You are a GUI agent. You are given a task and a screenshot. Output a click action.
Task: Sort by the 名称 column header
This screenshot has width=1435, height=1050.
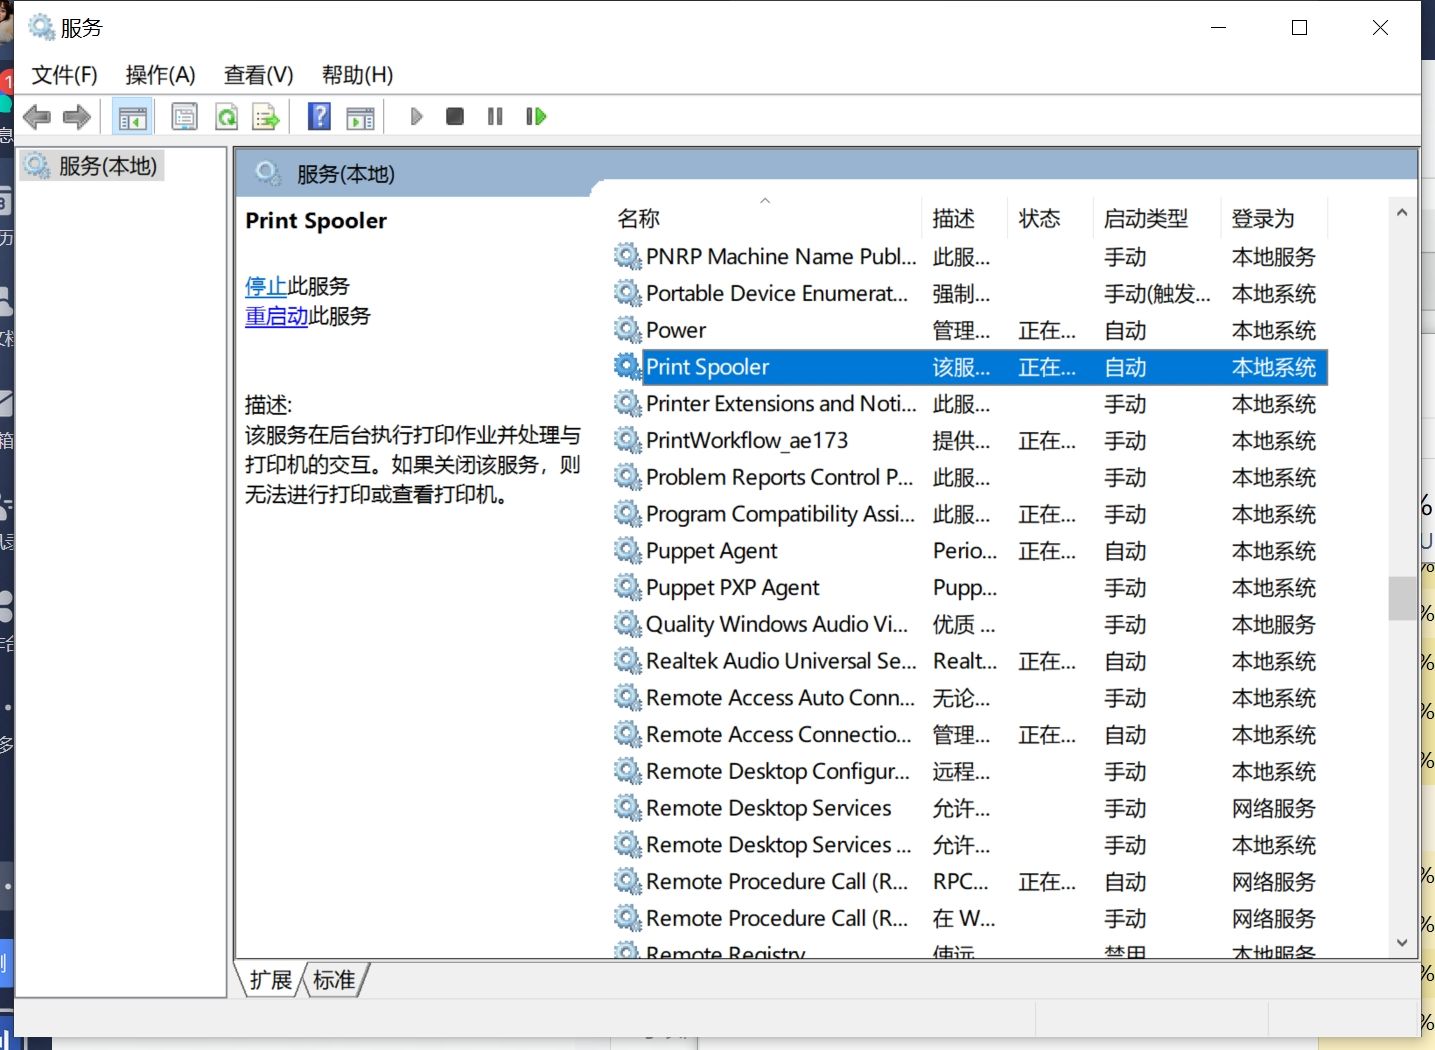765,218
